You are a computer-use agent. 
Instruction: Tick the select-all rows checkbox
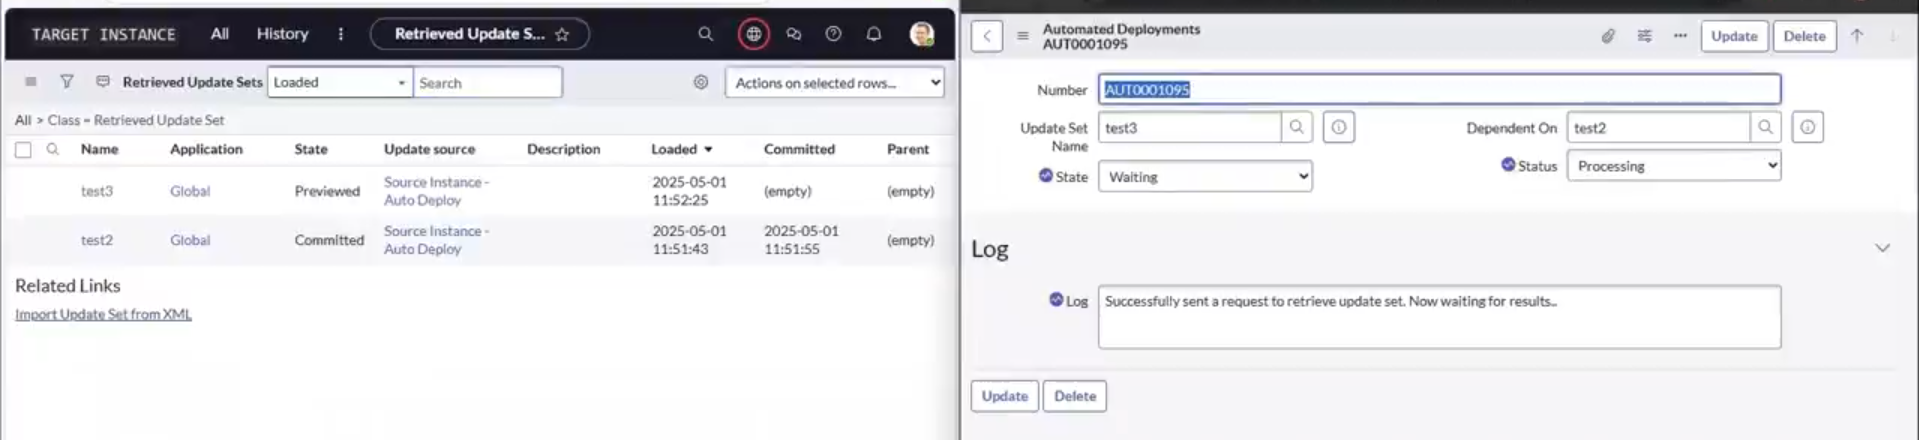(23, 150)
